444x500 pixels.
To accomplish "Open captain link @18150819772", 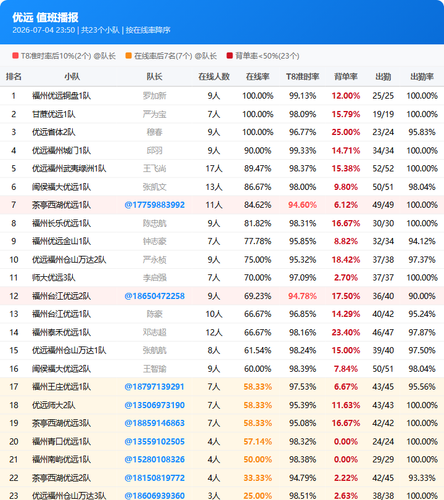I will coord(154,478).
